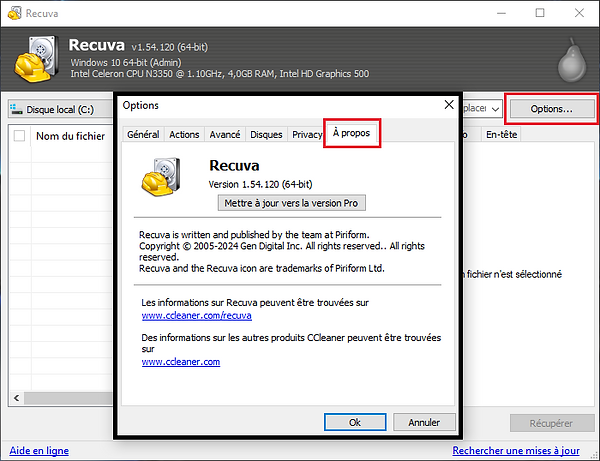
Task: Click the Recuva title bar app icon
Action: pyautogui.click(x=15, y=13)
